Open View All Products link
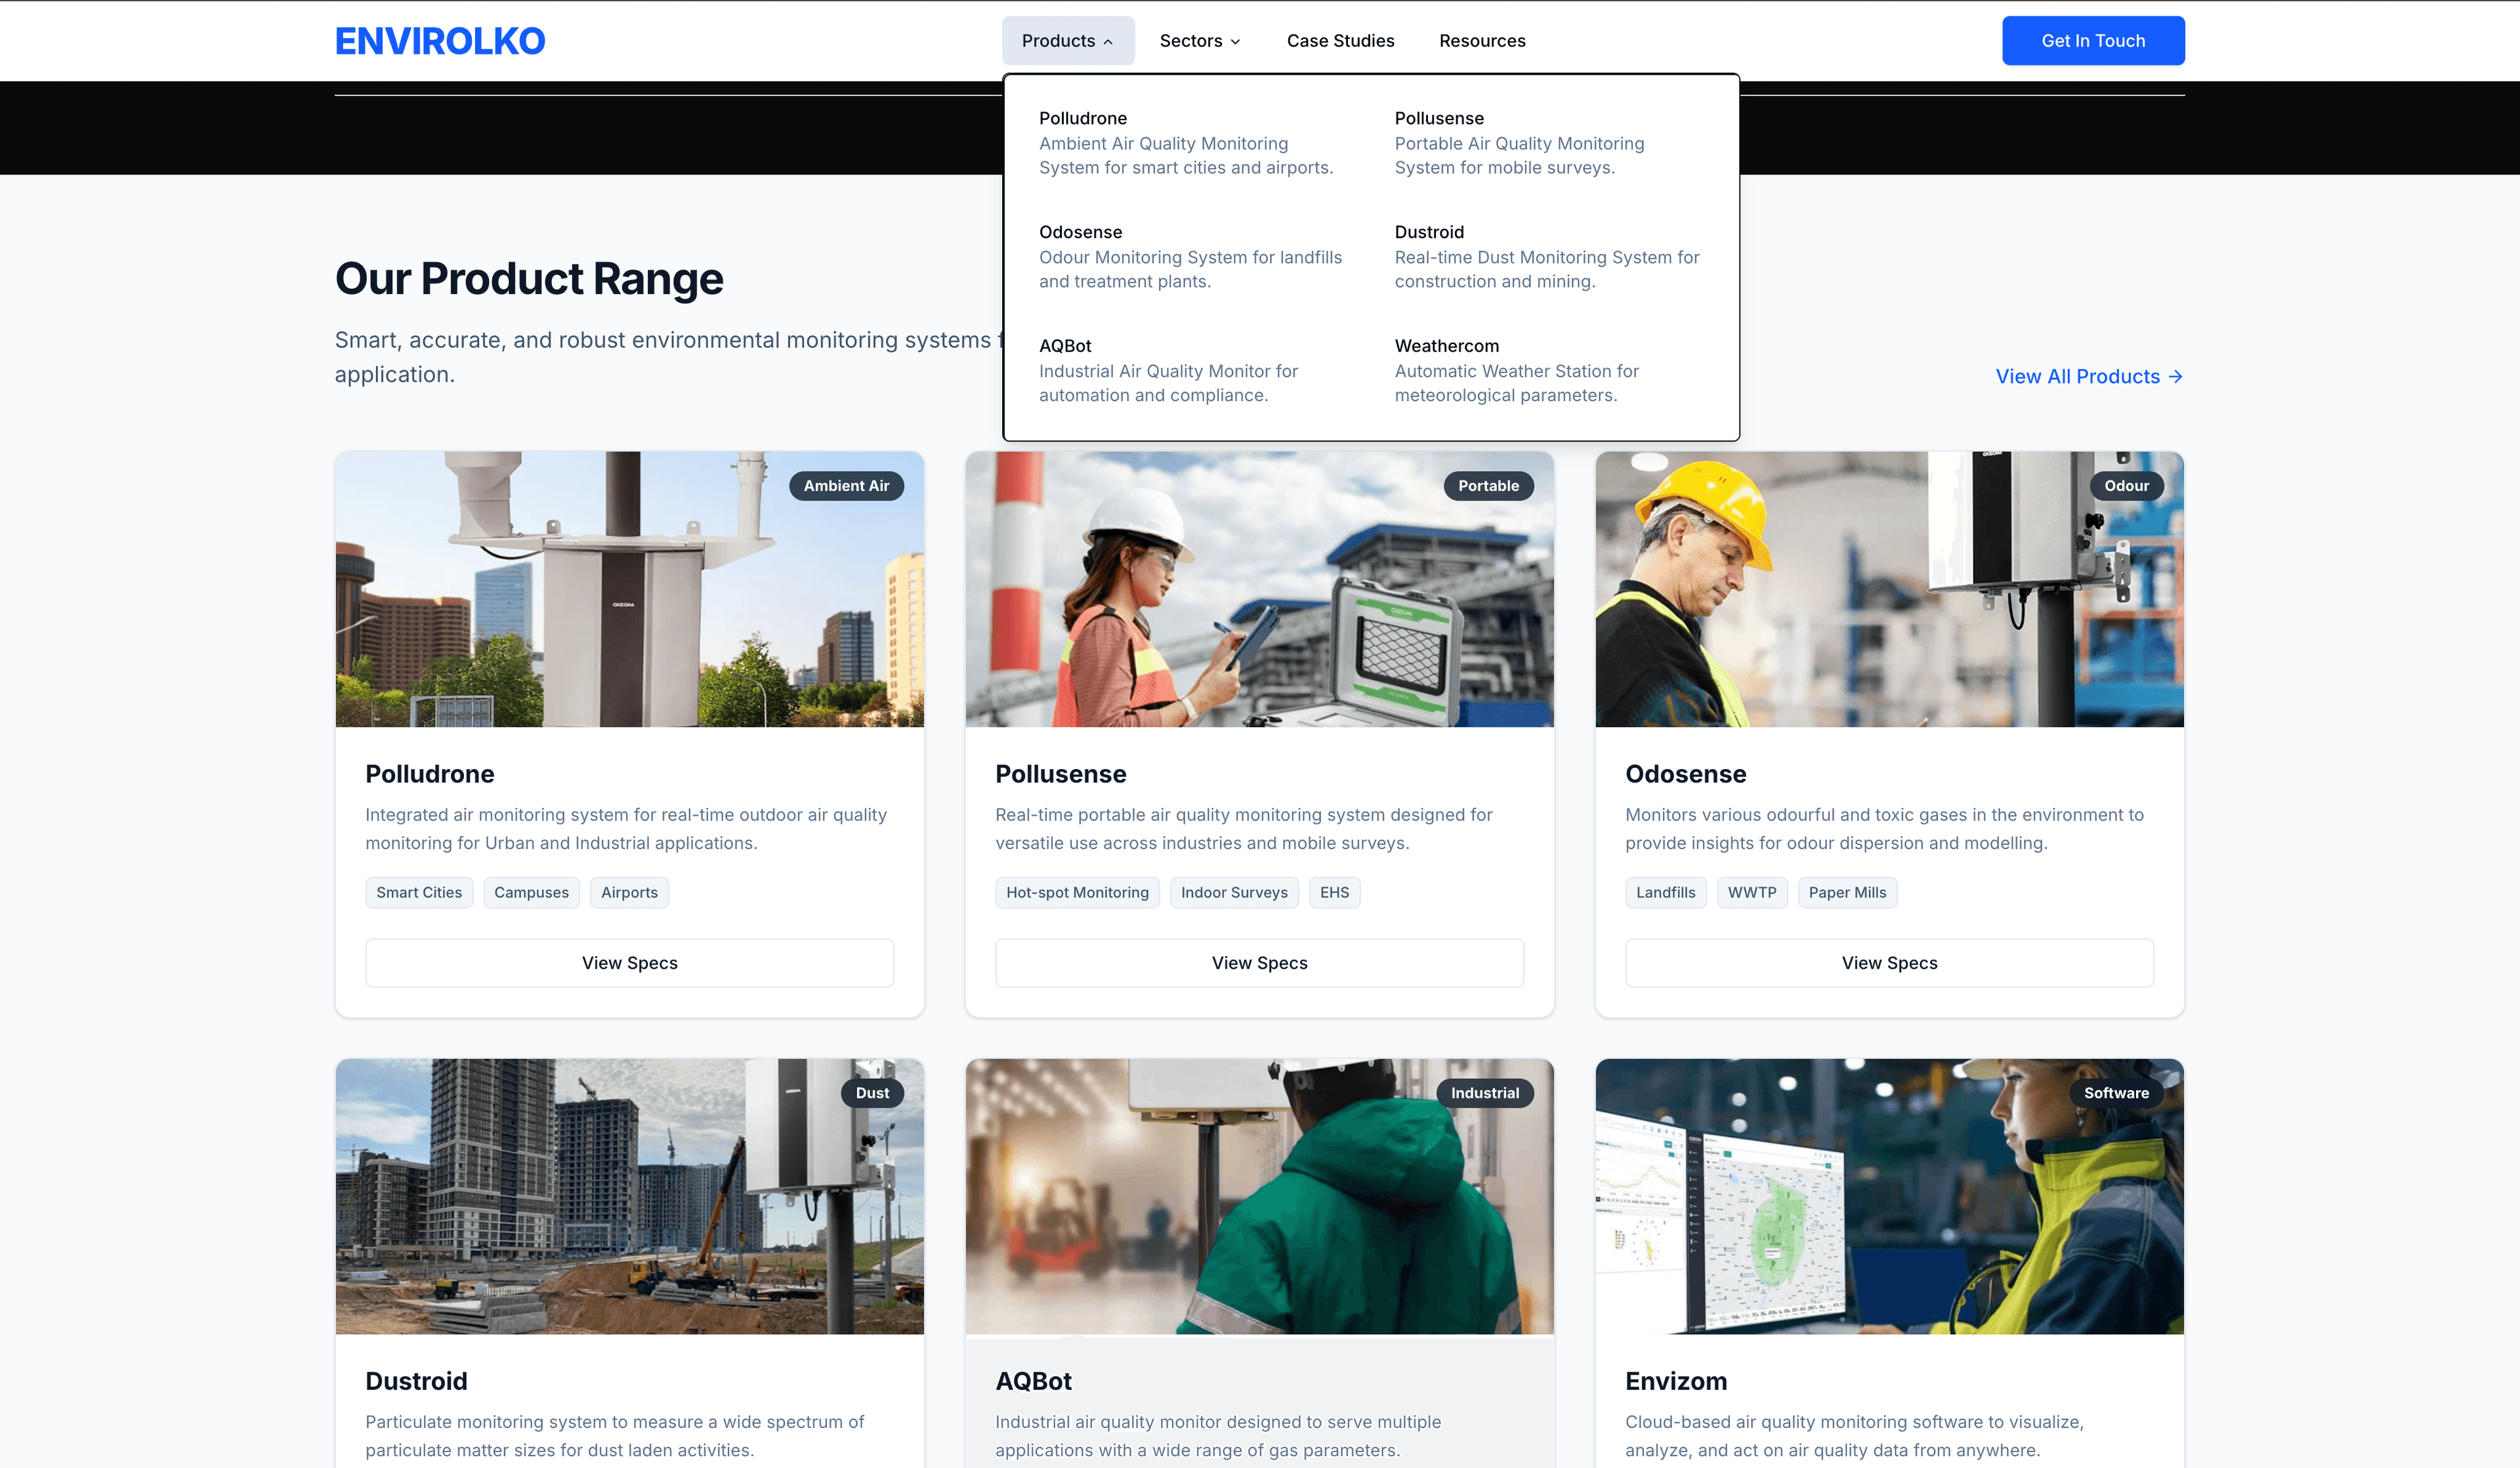 (x=2077, y=376)
